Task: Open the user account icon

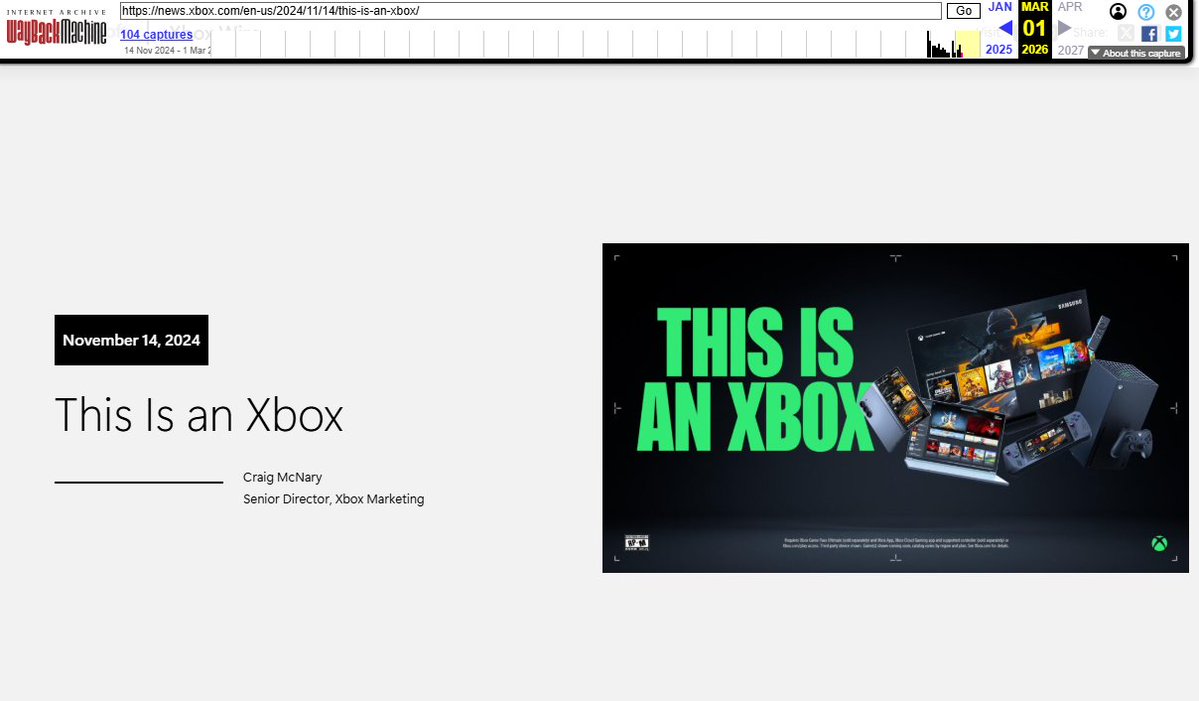Action: [x=1118, y=11]
